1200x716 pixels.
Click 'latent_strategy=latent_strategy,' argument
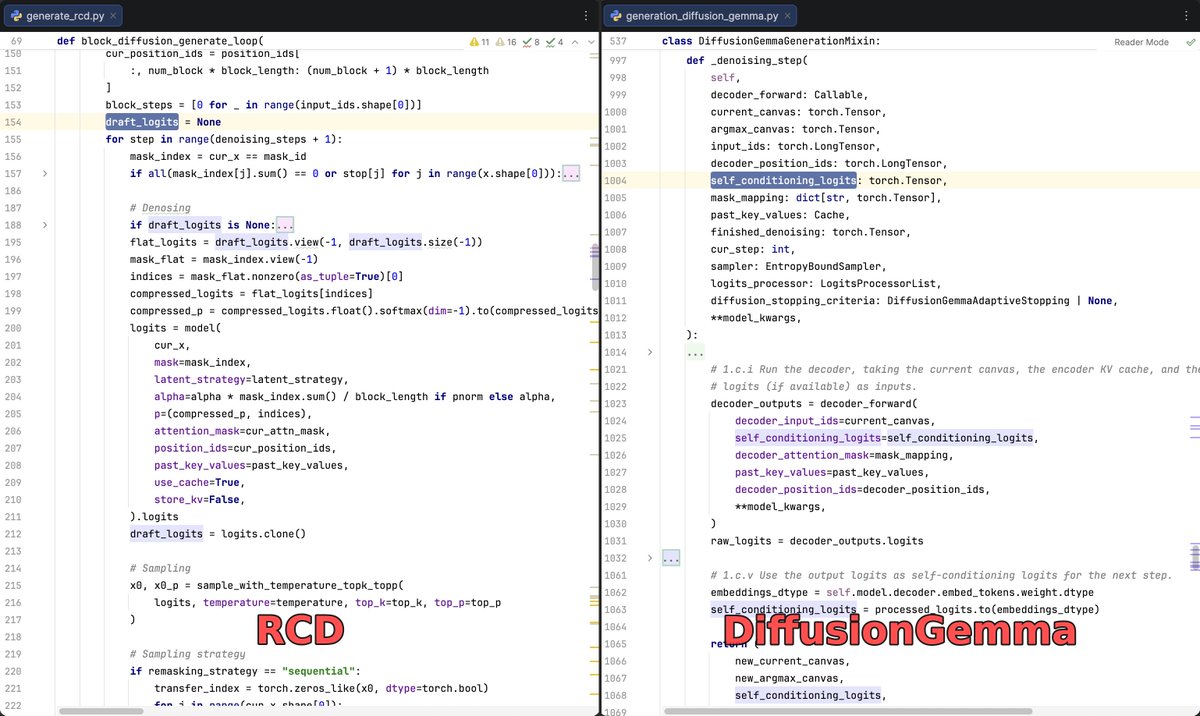coord(251,379)
